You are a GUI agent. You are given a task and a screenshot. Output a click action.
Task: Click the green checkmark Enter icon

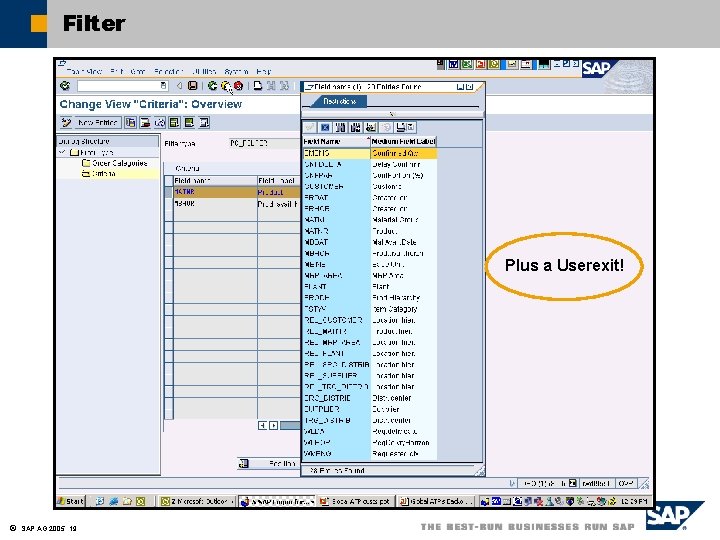[65, 86]
